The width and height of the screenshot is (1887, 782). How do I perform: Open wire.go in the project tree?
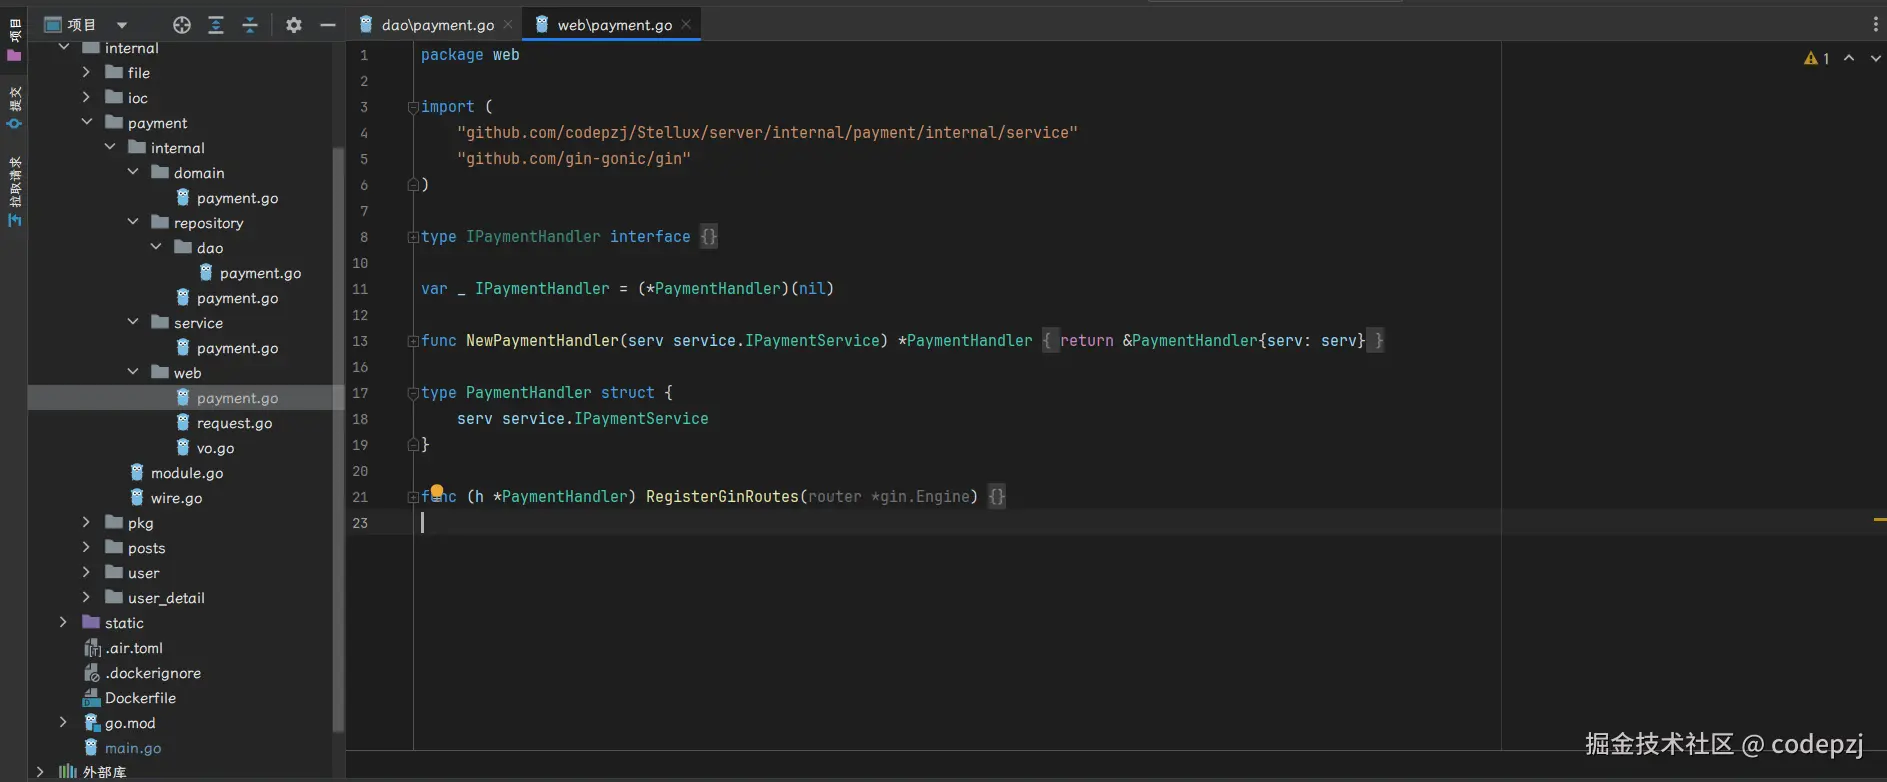[176, 498]
